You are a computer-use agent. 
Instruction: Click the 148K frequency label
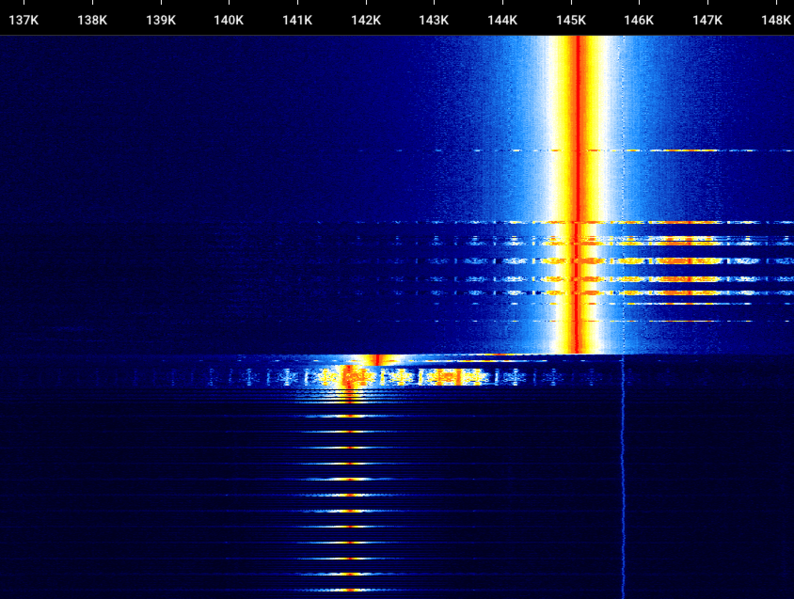[x=776, y=20]
